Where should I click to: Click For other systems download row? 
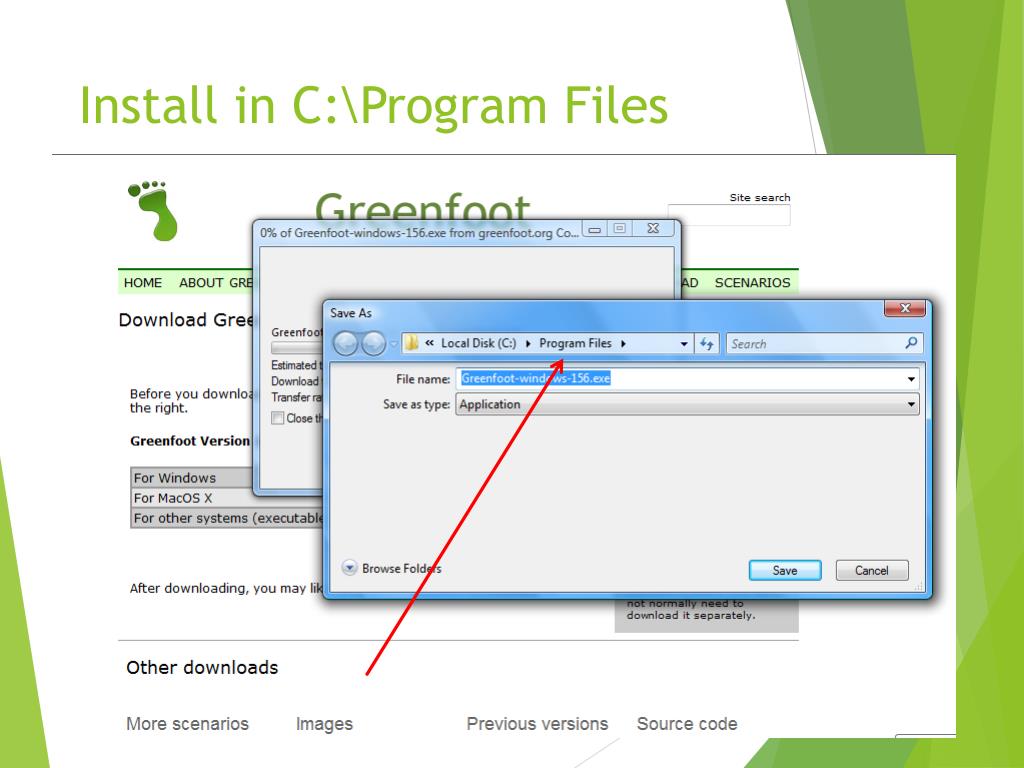pyautogui.click(x=227, y=518)
